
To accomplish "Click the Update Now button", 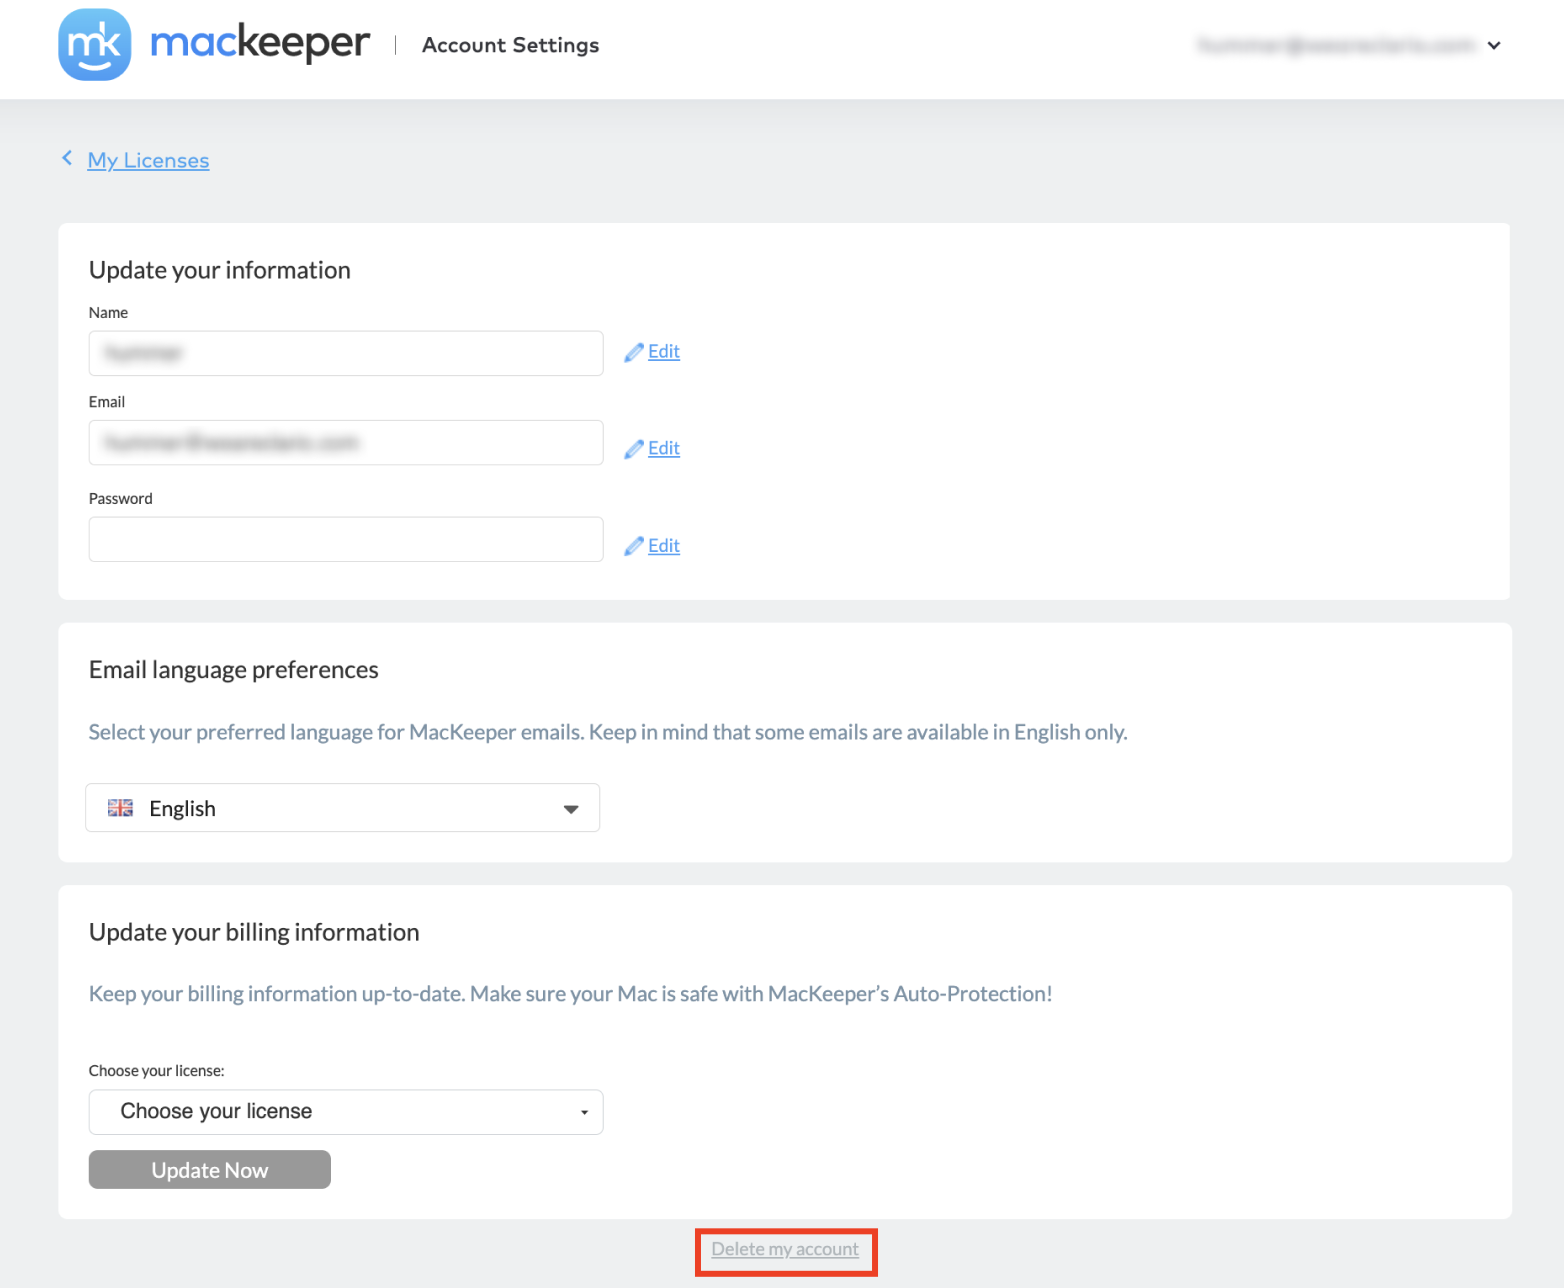I will coord(210,1170).
